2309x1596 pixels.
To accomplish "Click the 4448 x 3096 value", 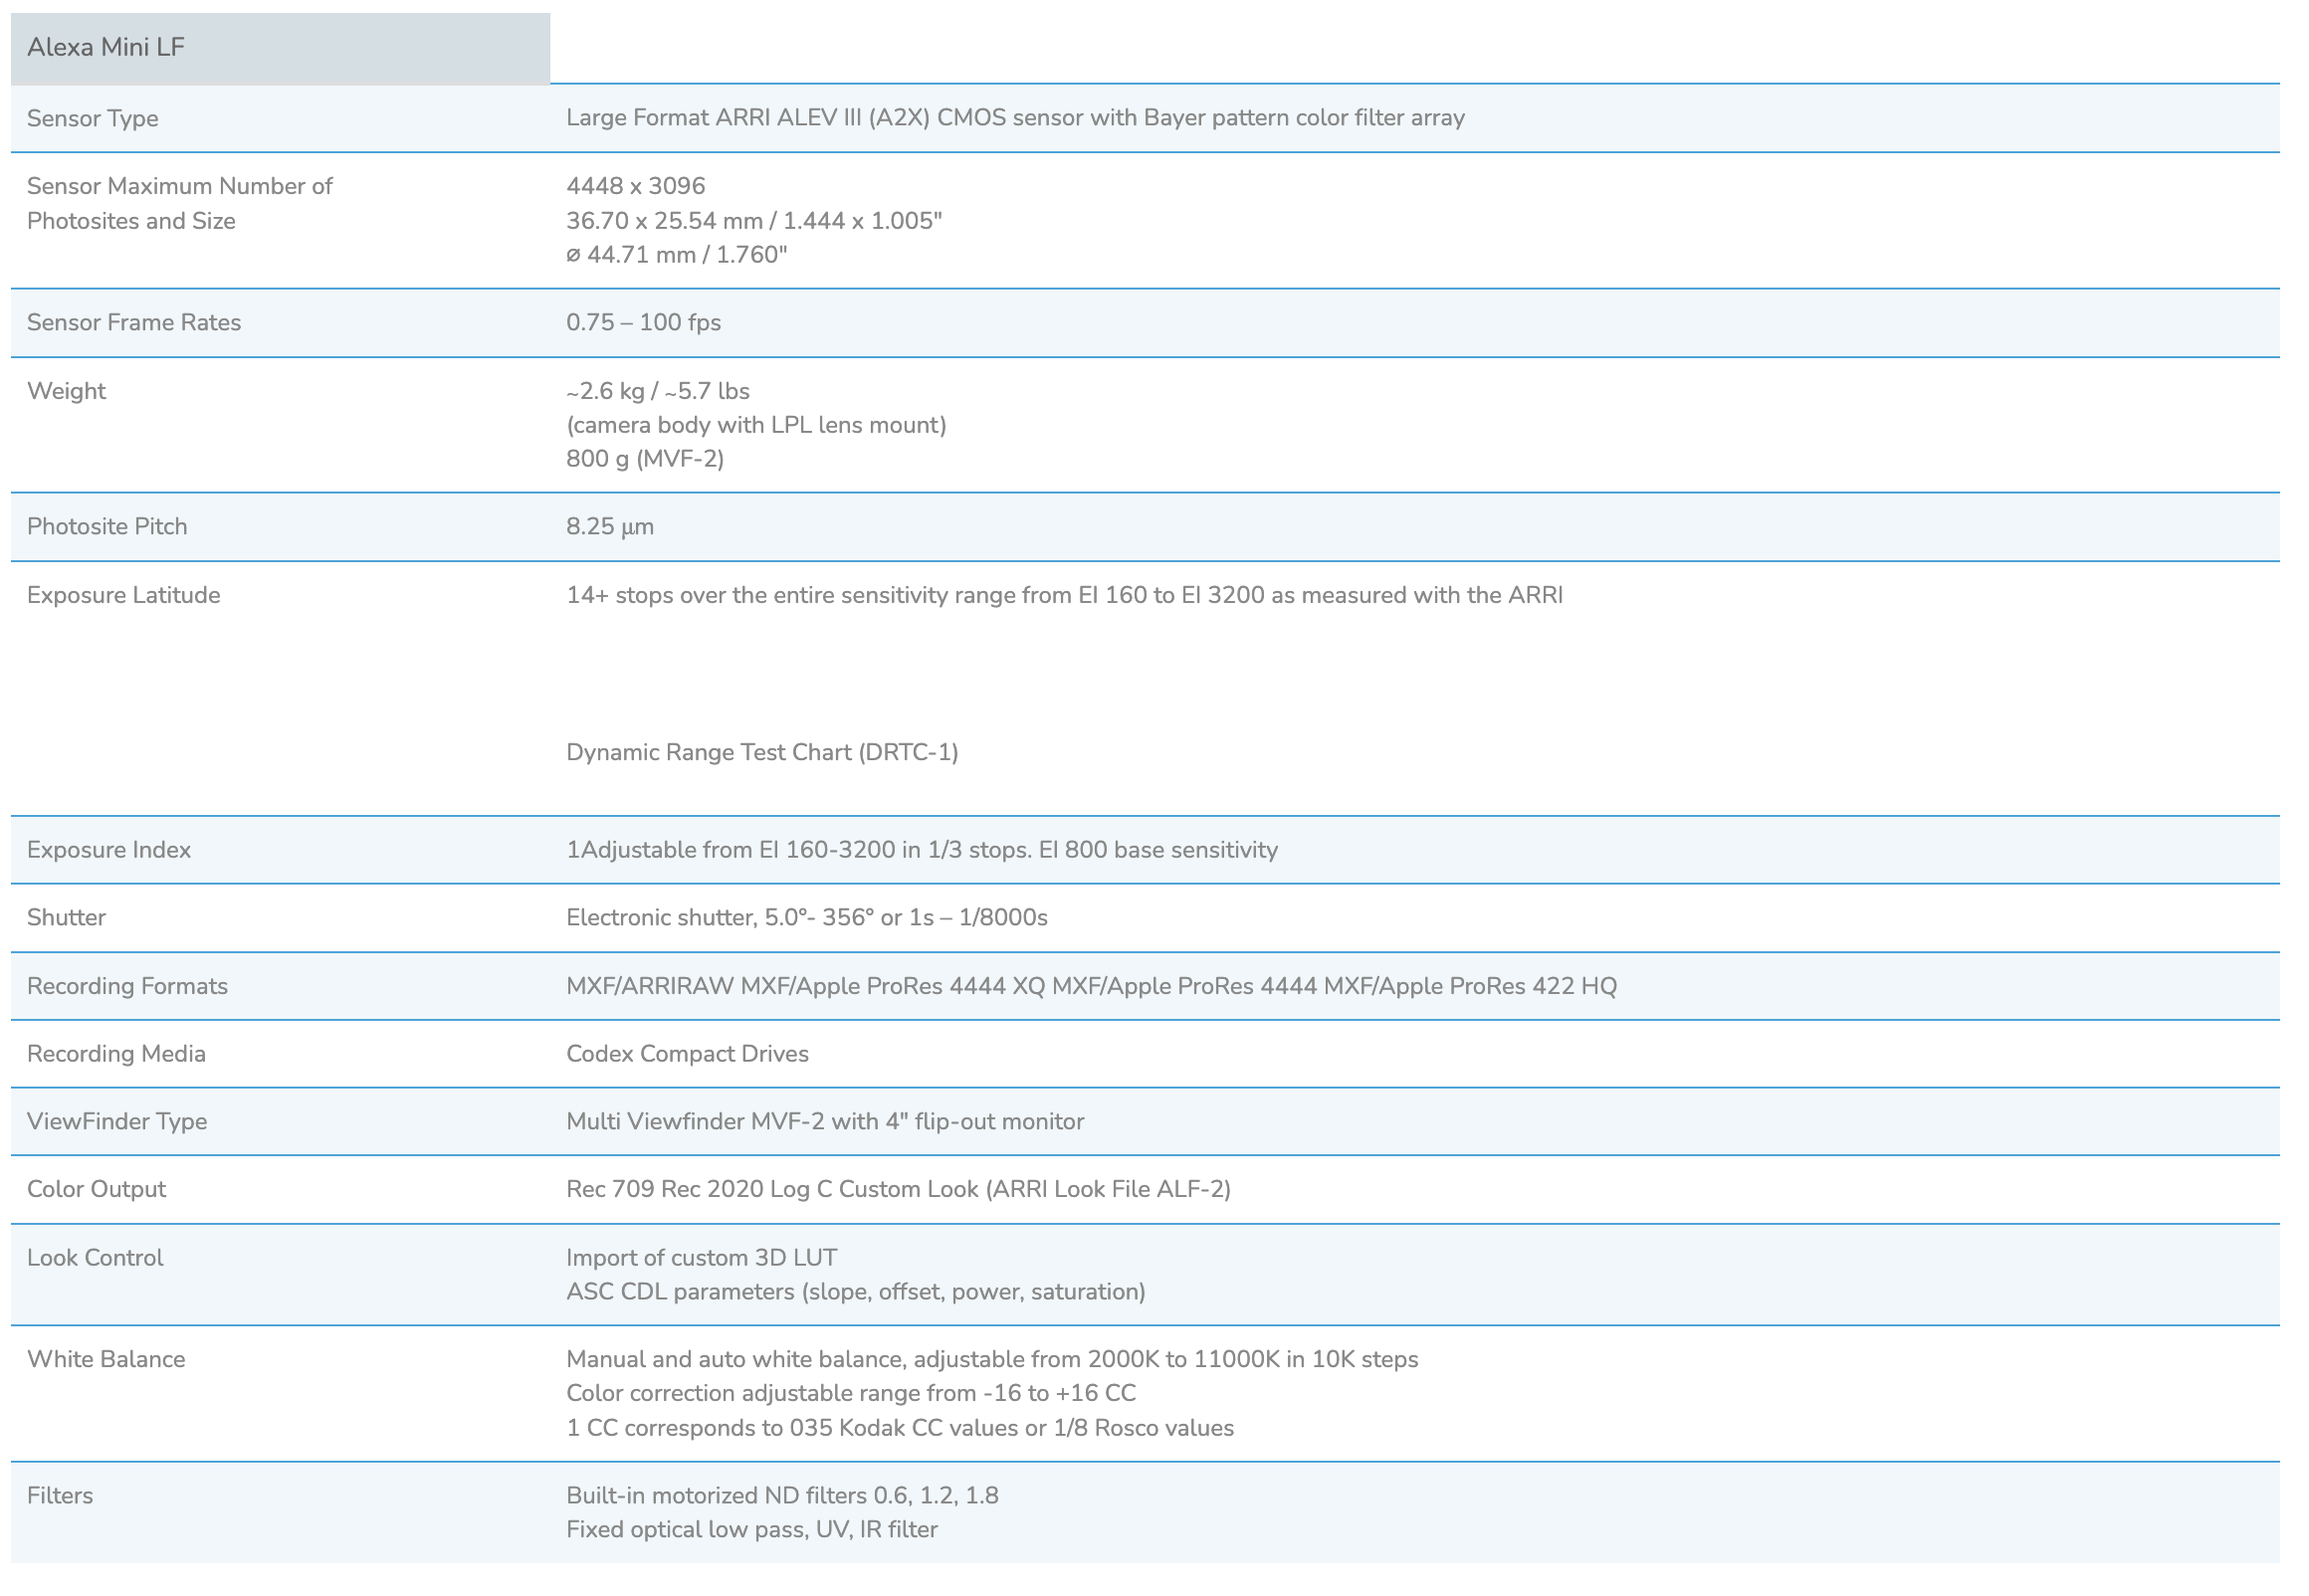I will pos(636,186).
